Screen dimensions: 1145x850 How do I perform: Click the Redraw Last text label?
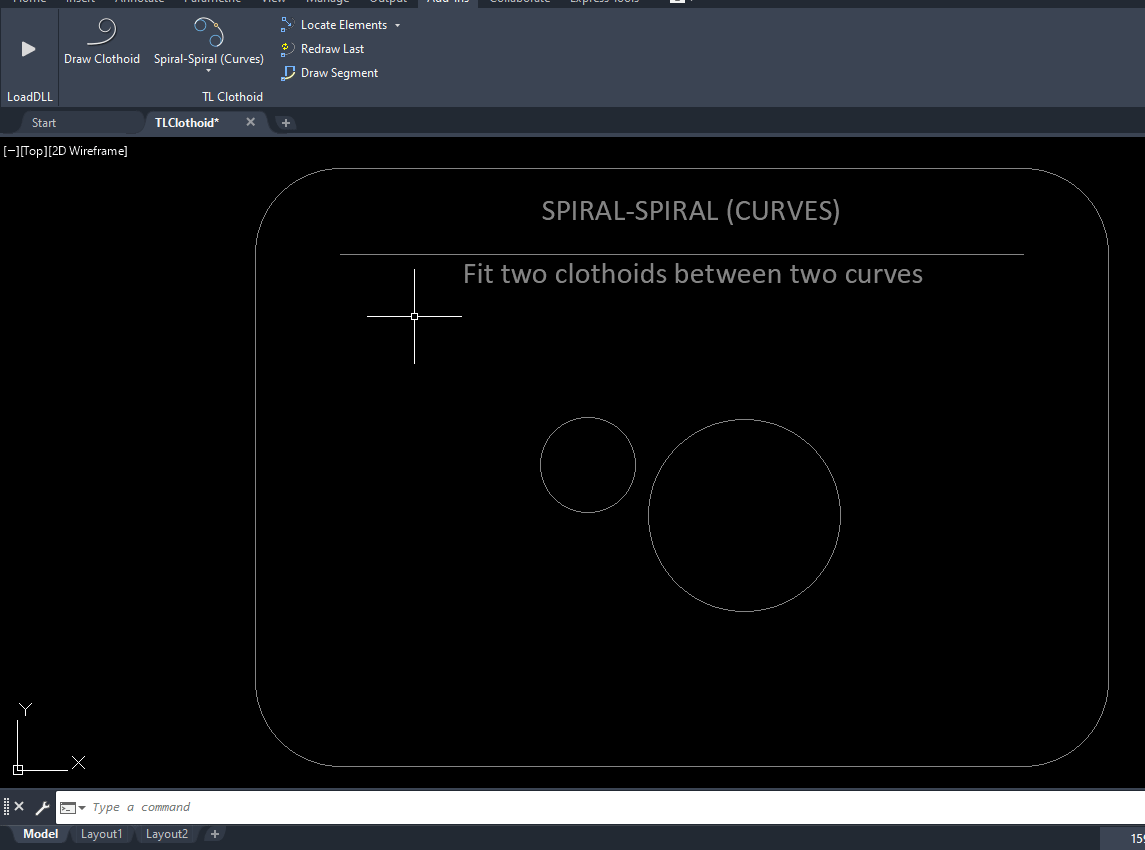332,49
